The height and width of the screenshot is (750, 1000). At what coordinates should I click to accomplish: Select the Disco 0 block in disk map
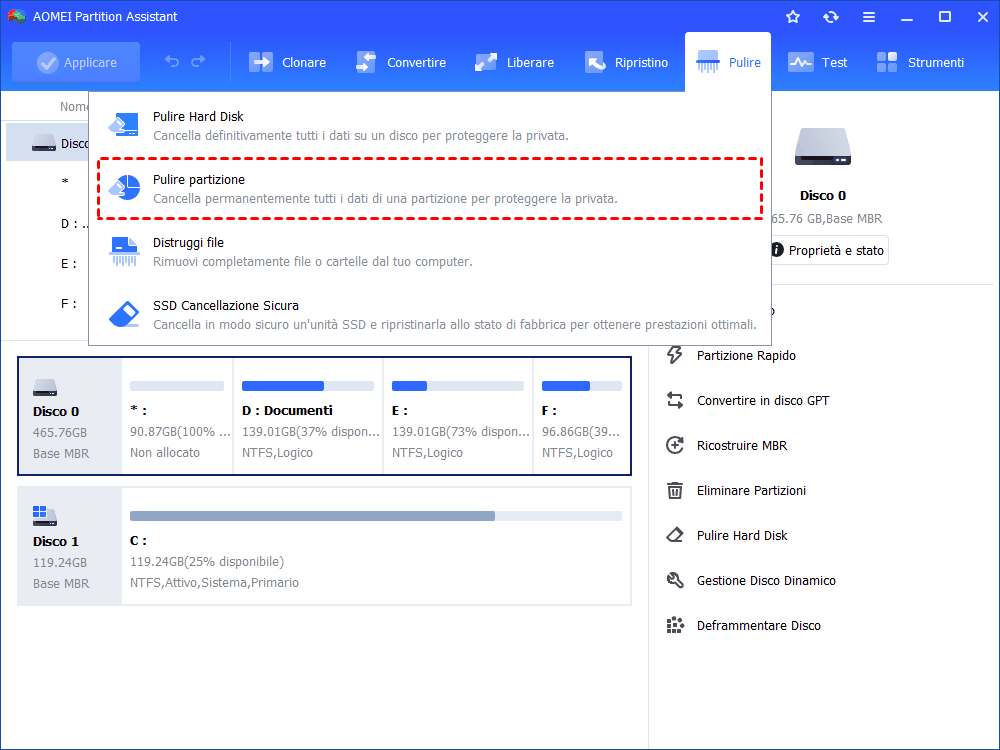coord(70,416)
